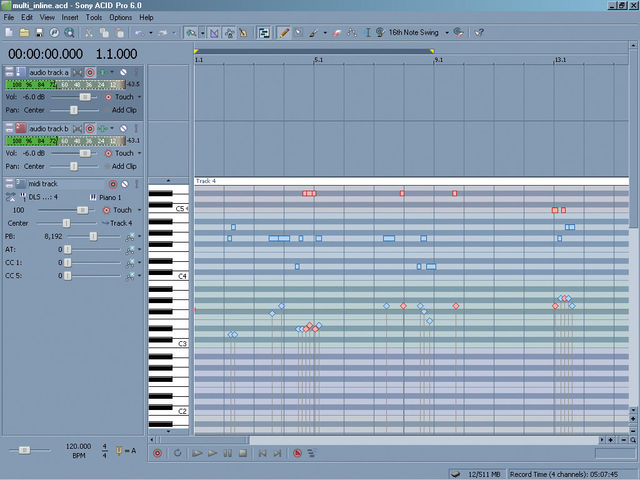Mute audio track b
The width and height of the screenshot is (640, 480).
(123, 129)
